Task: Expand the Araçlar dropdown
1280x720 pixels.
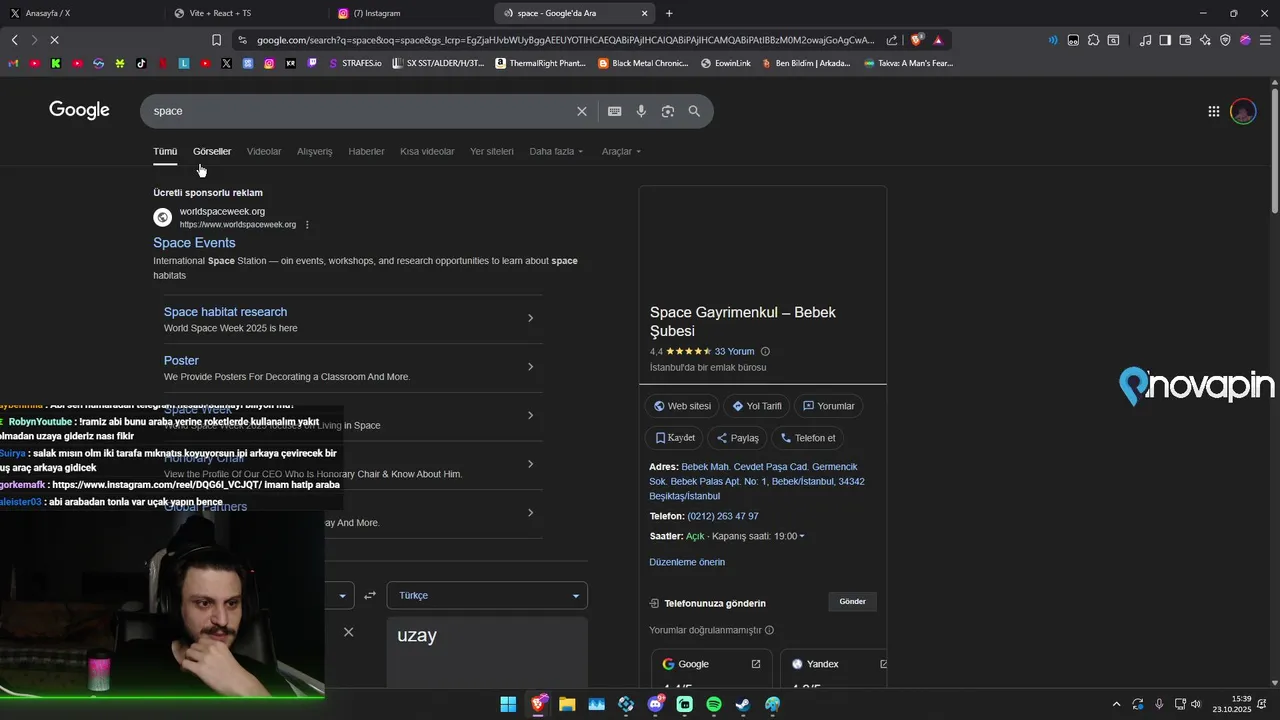Action: click(621, 151)
